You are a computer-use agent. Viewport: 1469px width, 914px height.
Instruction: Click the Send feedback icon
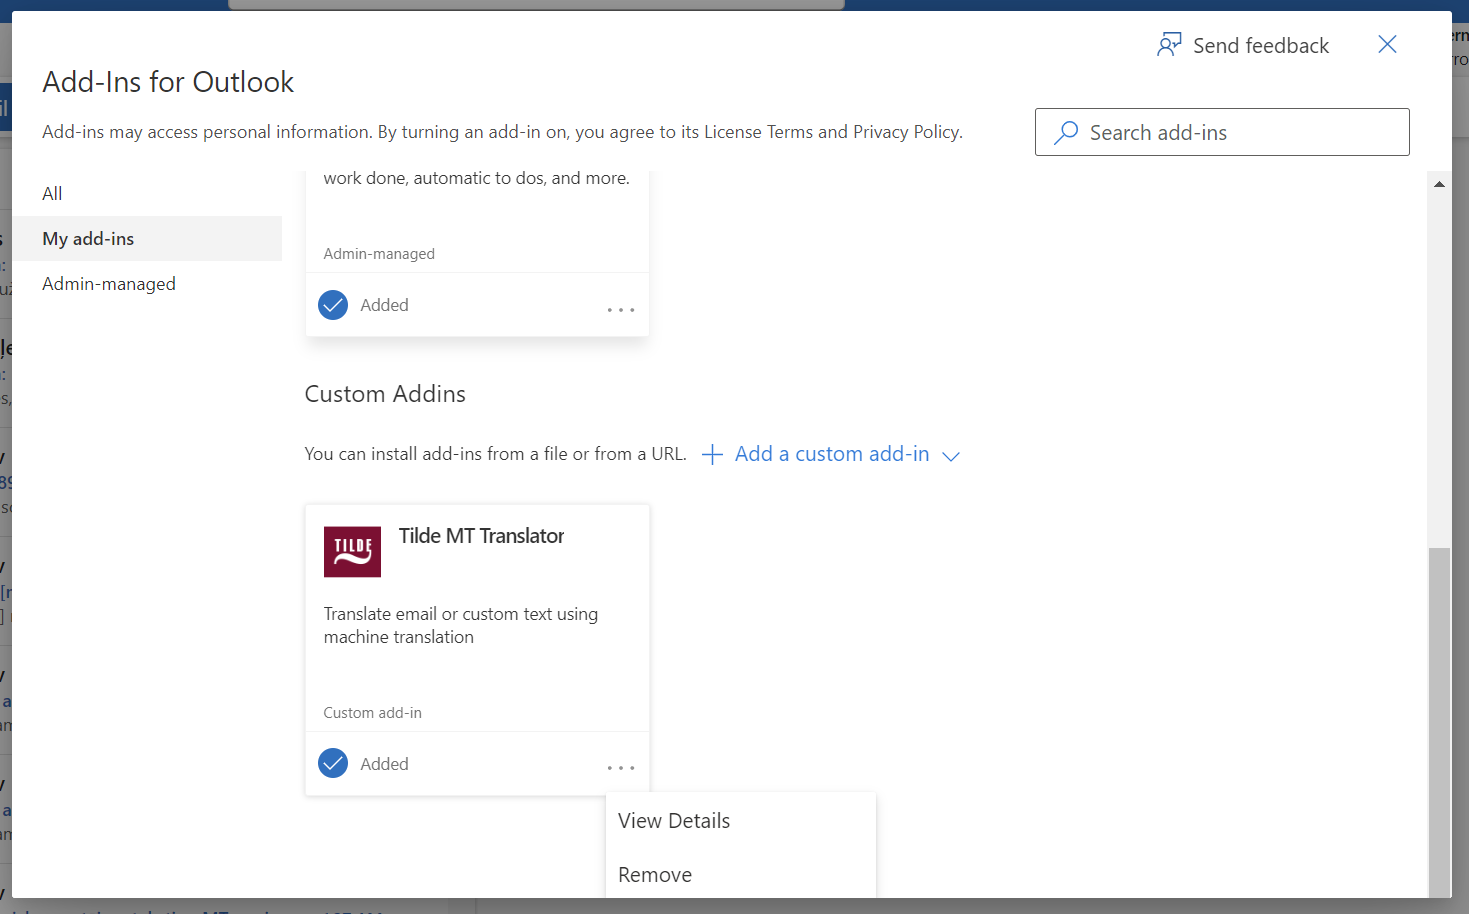pos(1169,45)
